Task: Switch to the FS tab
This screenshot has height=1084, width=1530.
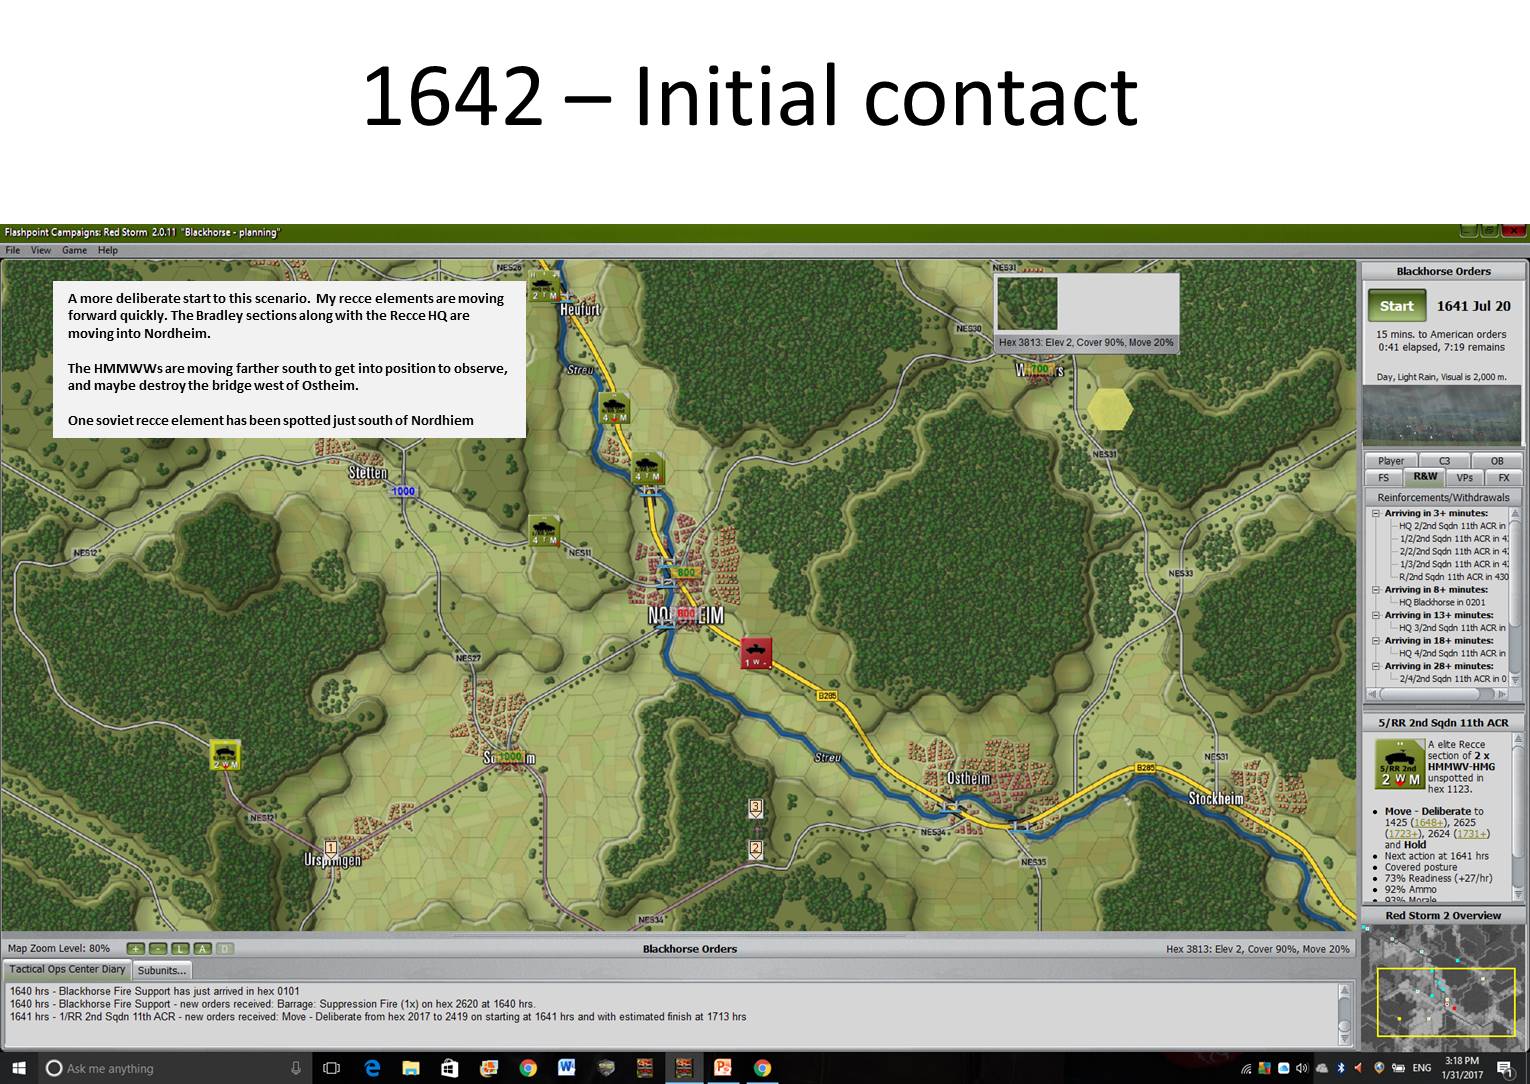Action: click(x=1384, y=478)
